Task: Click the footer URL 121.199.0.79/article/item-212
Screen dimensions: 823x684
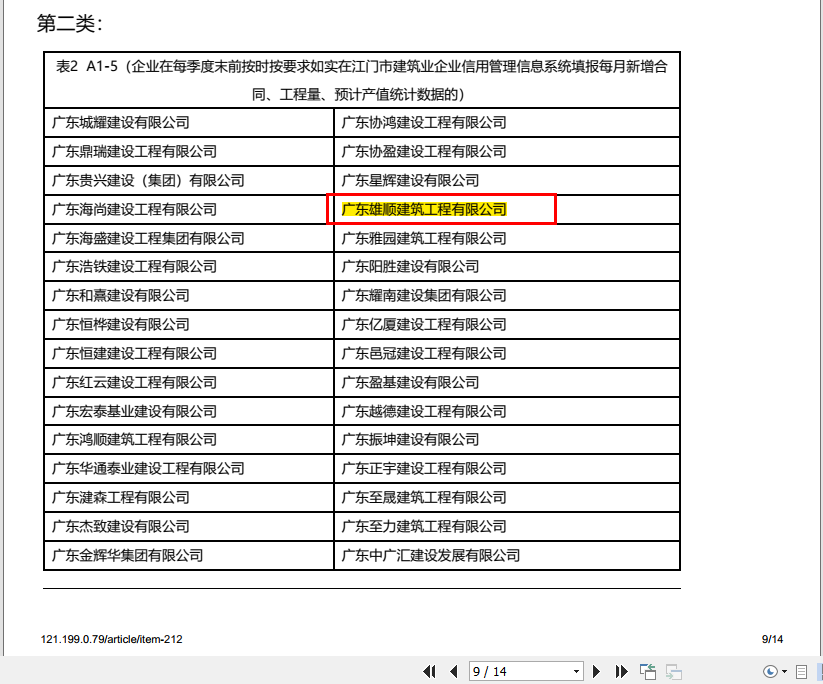Action: [111, 639]
